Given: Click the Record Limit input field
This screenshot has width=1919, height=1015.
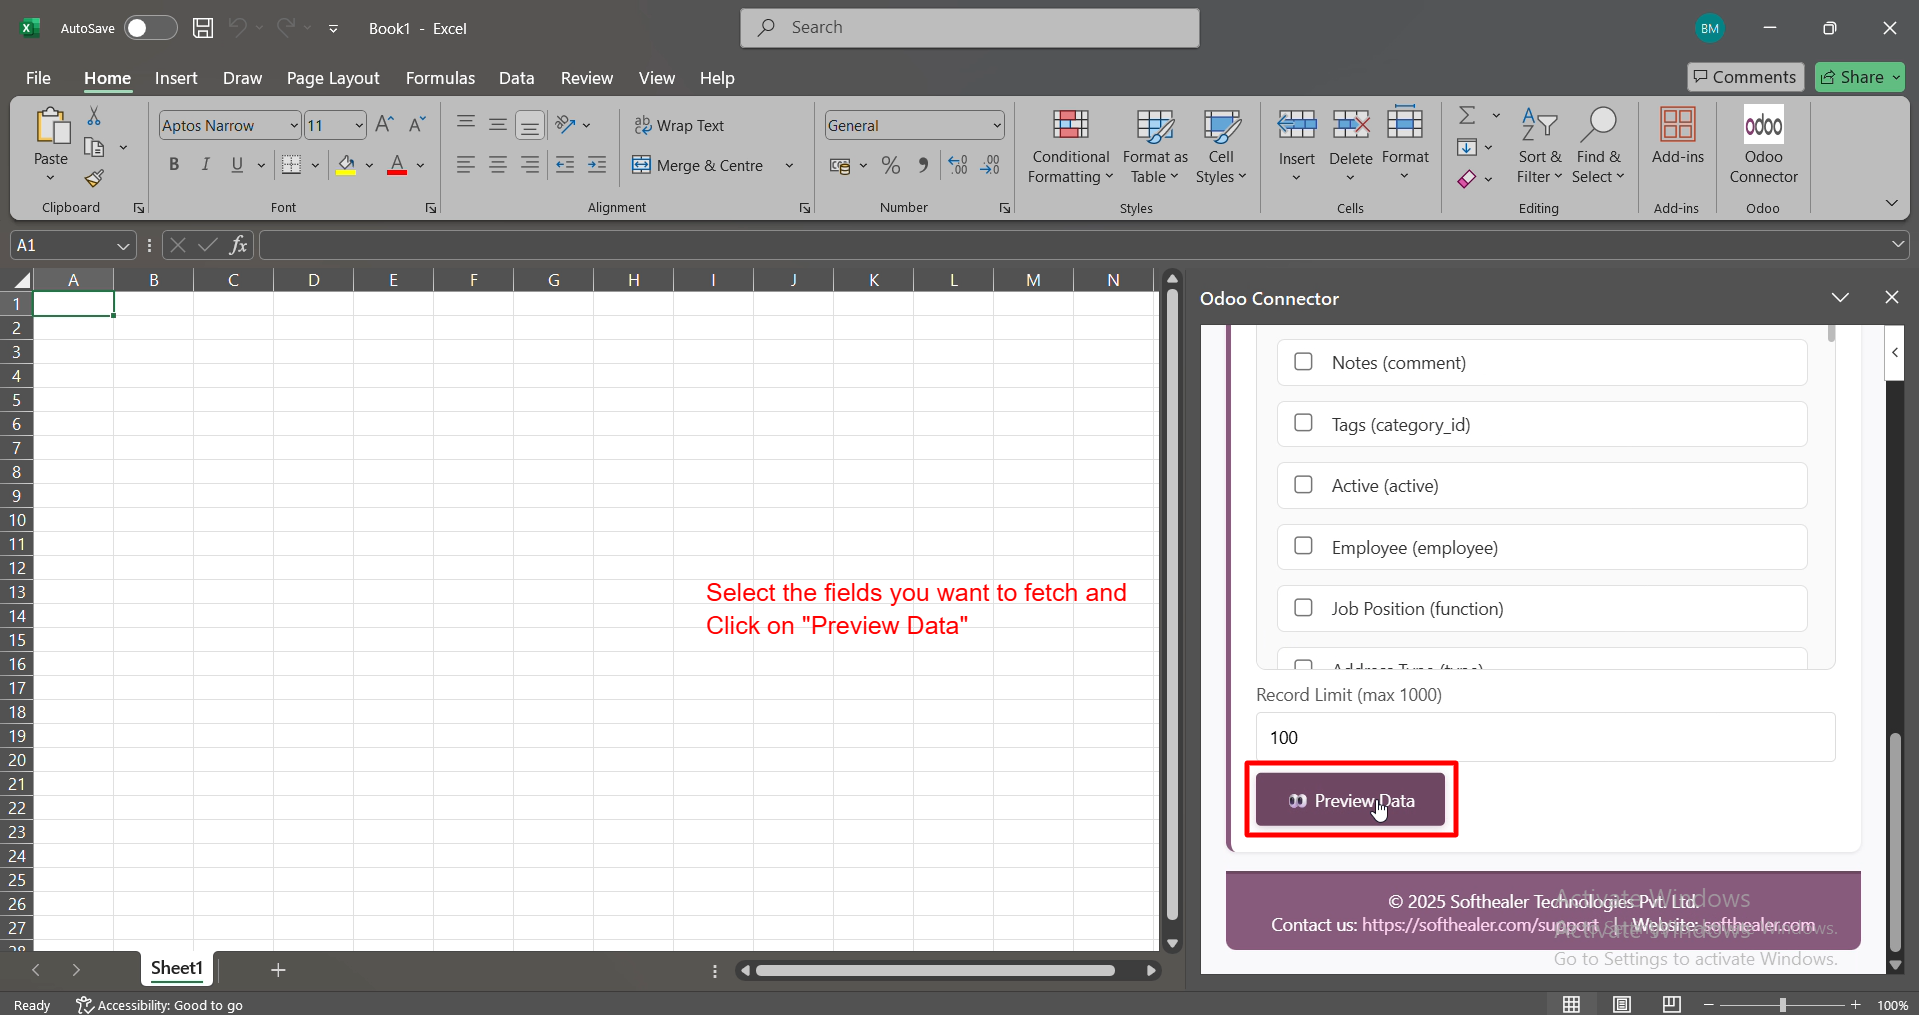Looking at the screenshot, I should tap(1545, 737).
